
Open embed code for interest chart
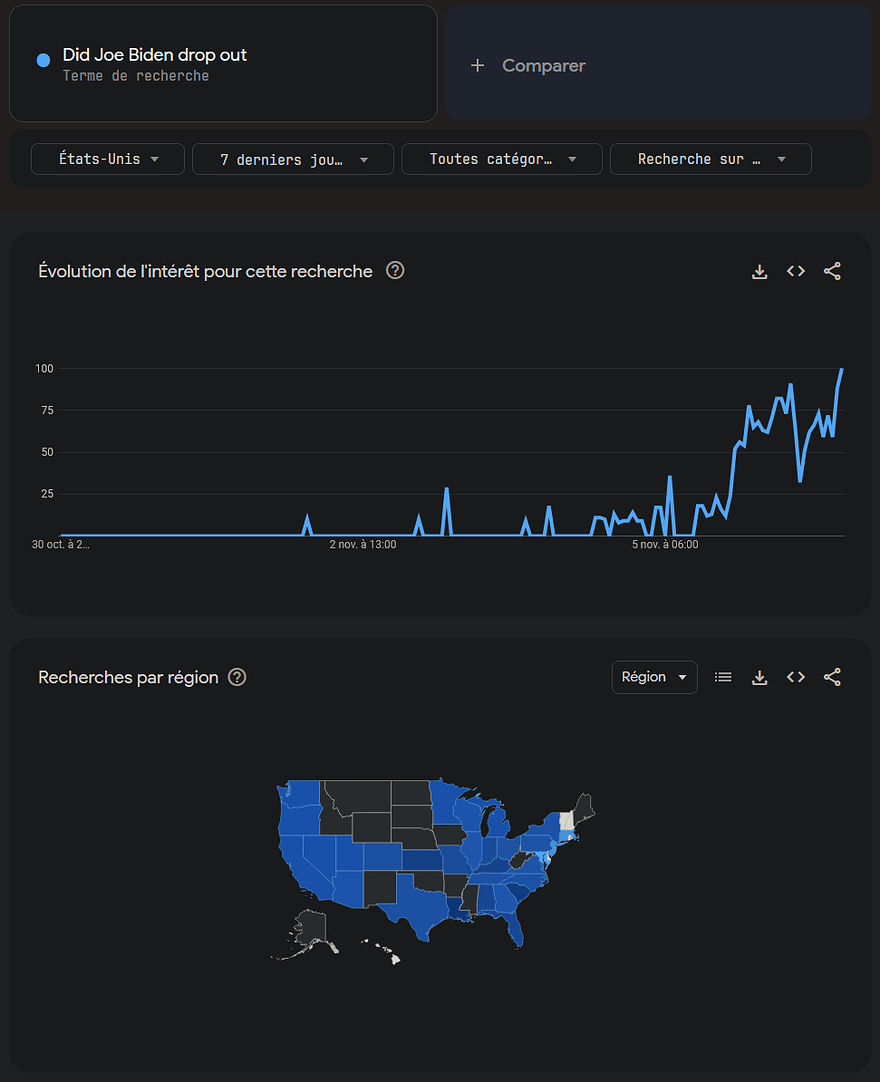pyautogui.click(x=796, y=271)
